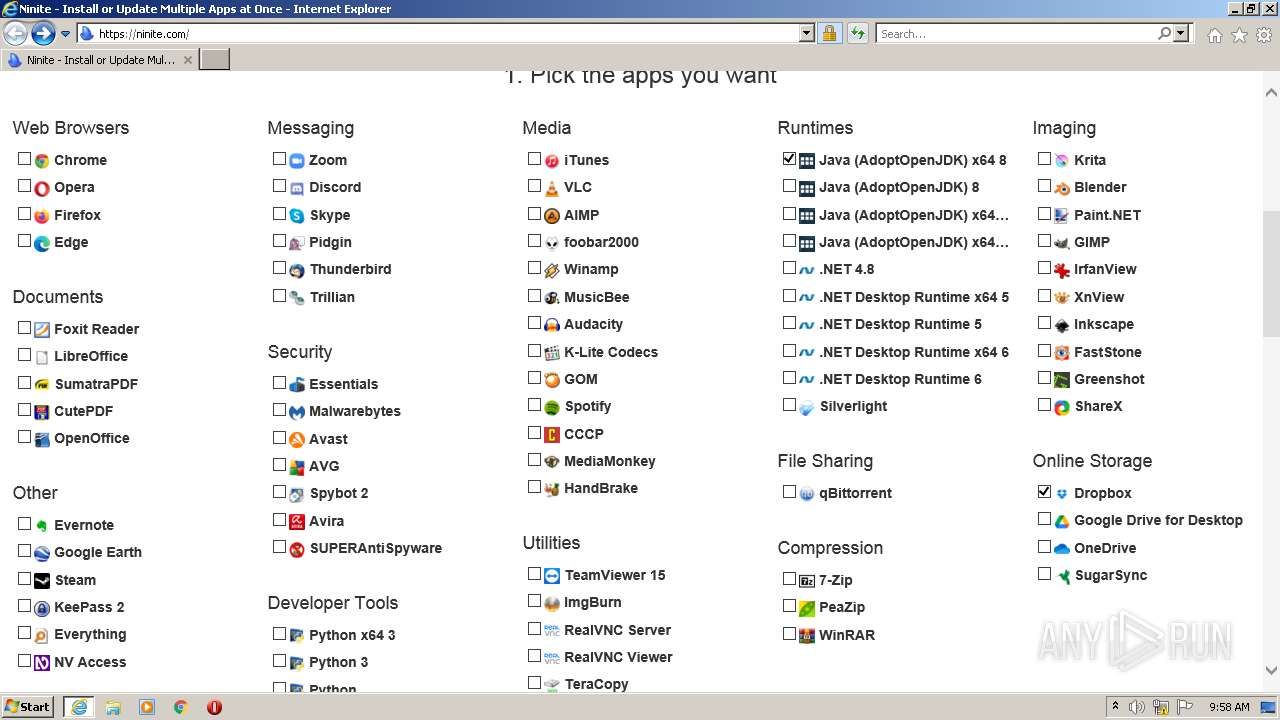Viewport: 1280px width, 720px height.
Task: Click the Foxit Reader icon
Action: pyautogui.click(x=42, y=330)
